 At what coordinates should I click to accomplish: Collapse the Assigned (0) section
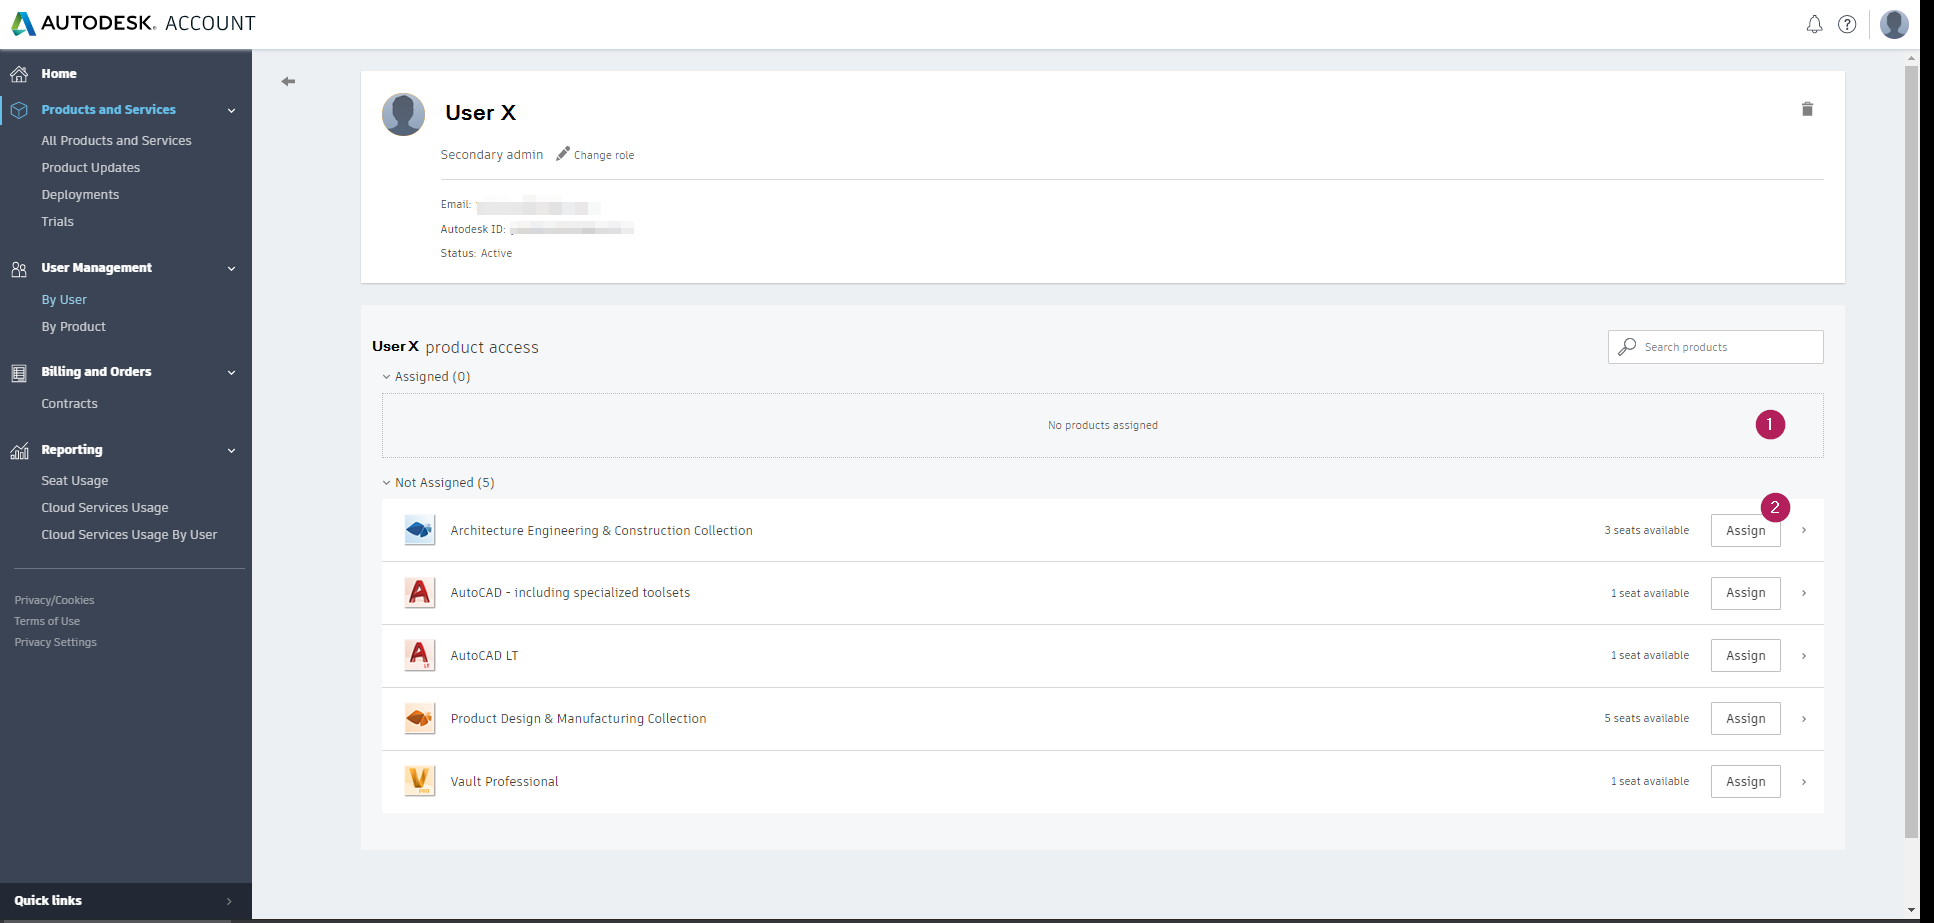tap(387, 377)
